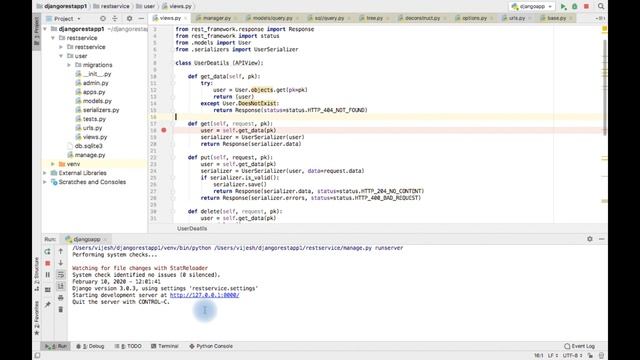Pause output in the Run panel

(x=47, y=275)
